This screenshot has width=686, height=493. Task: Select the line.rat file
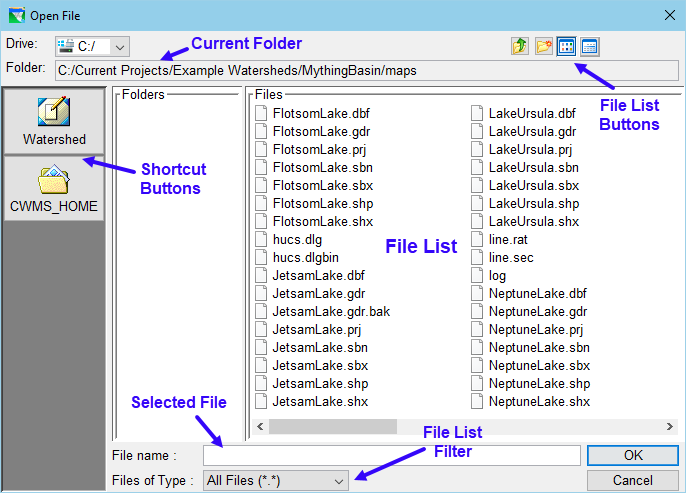click(x=511, y=240)
